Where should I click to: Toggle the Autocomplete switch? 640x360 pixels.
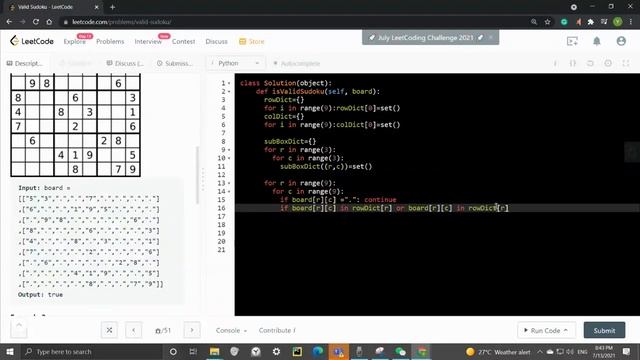[x=296, y=63]
